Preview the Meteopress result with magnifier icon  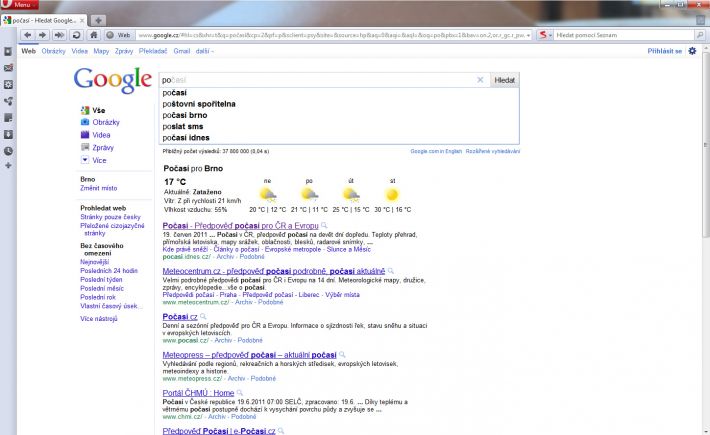click(342, 354)
